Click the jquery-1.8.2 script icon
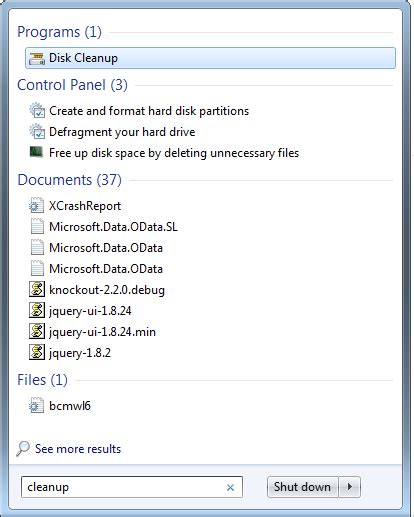This screenshot has height=517, width=414. coord(37,352)
